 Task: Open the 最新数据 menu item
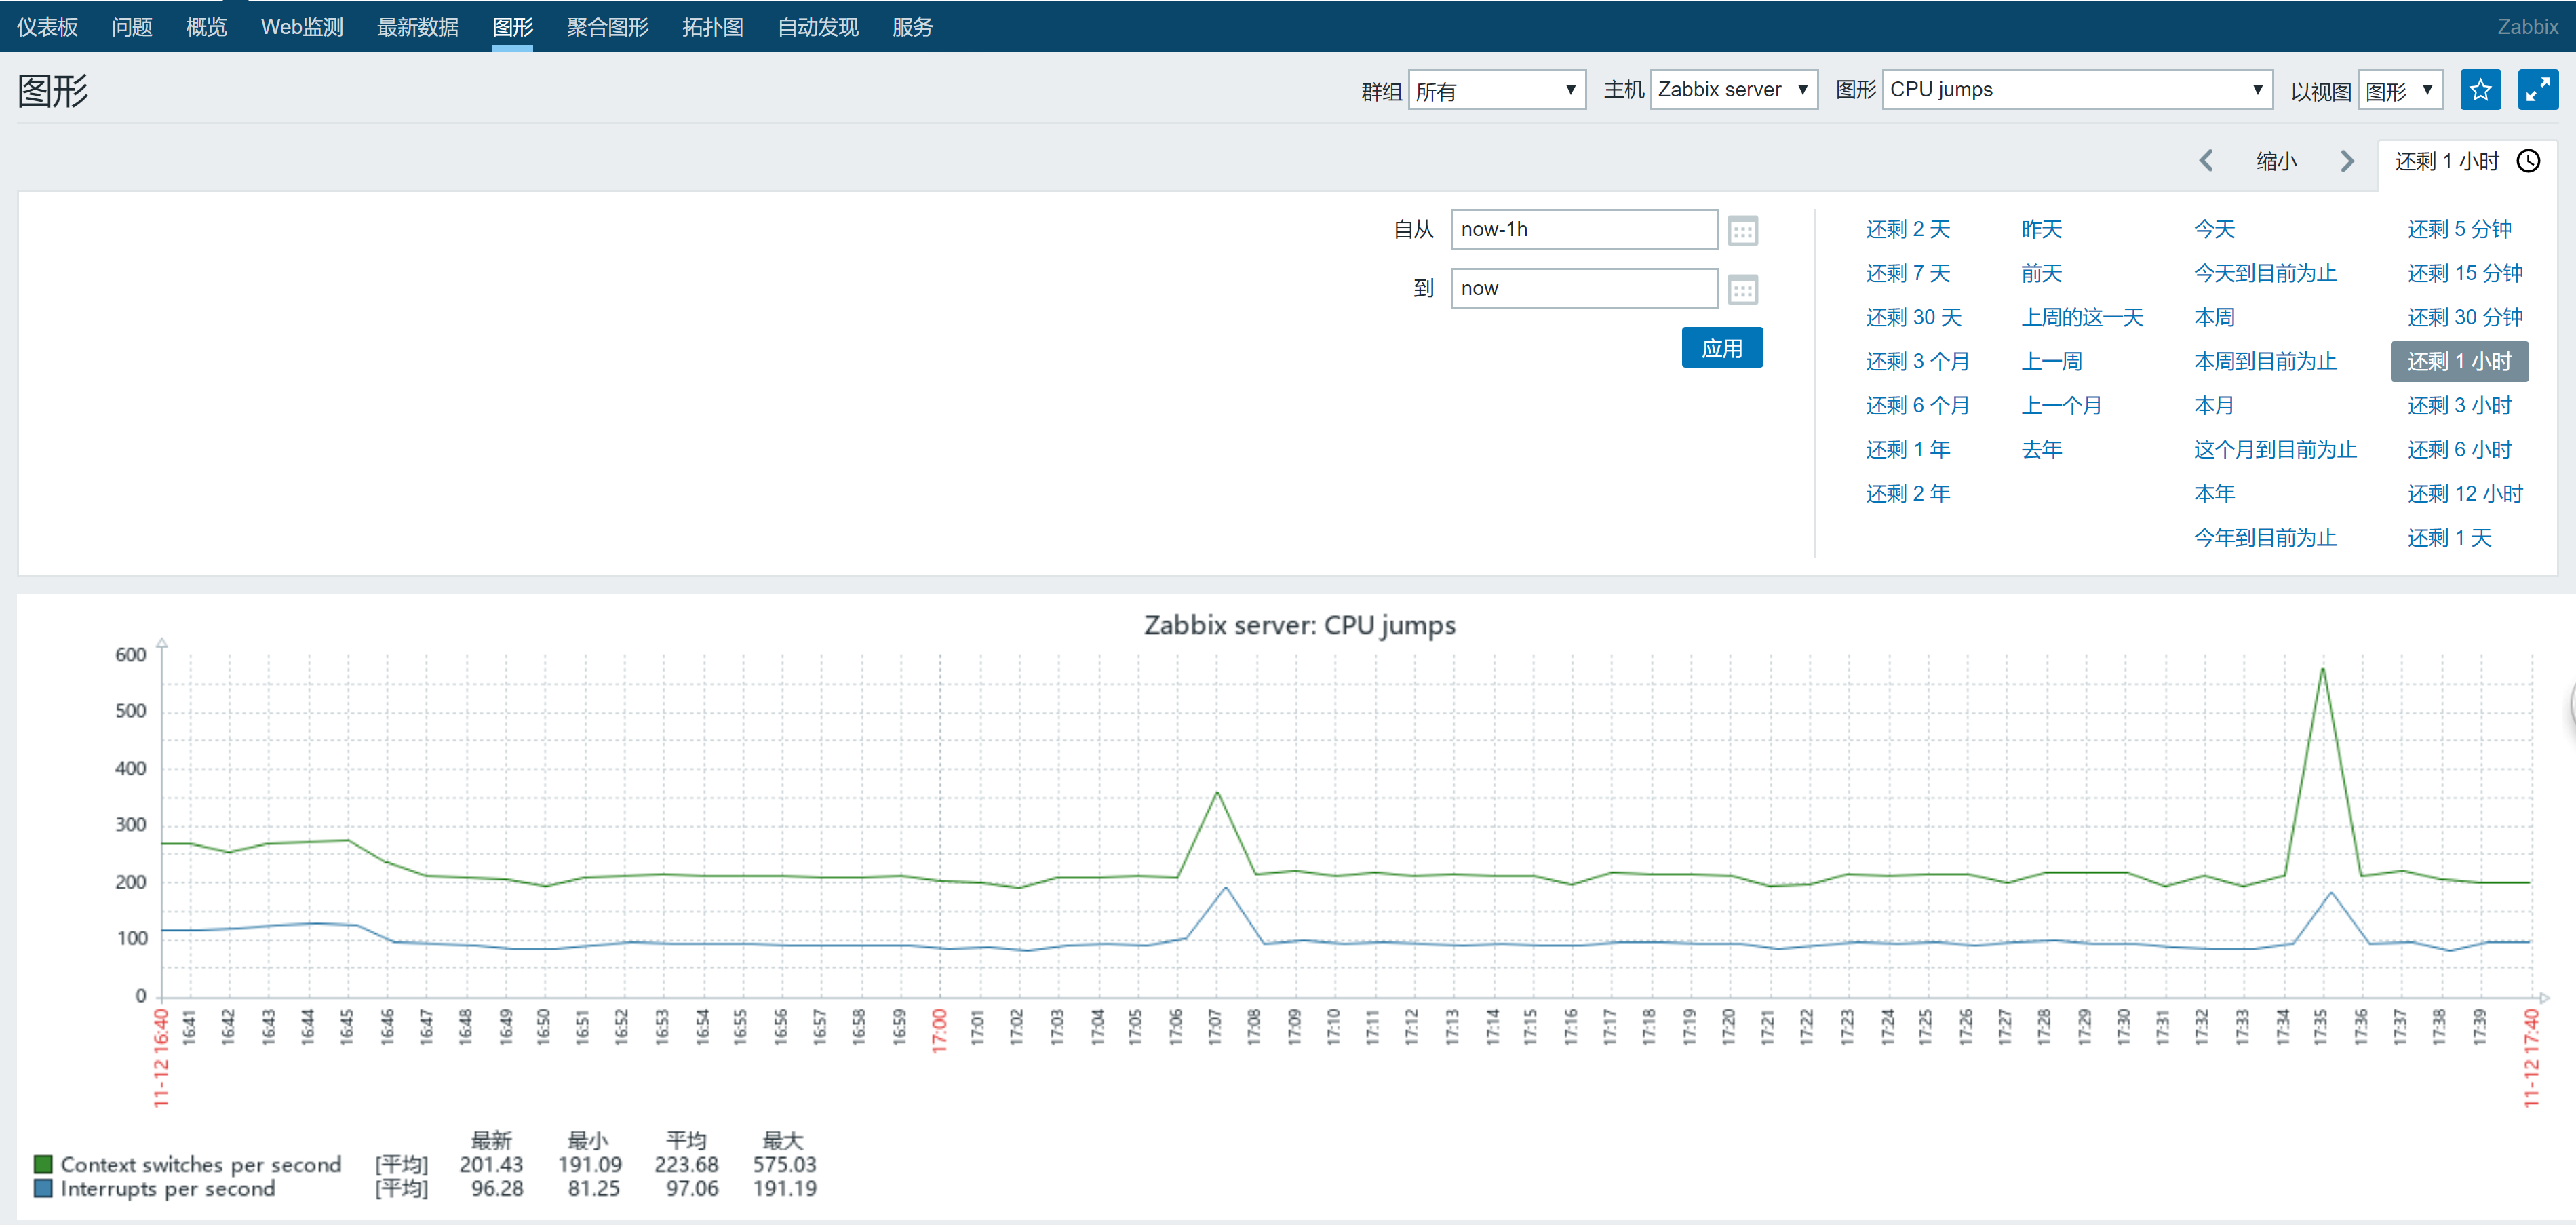[x=417, y=27]
